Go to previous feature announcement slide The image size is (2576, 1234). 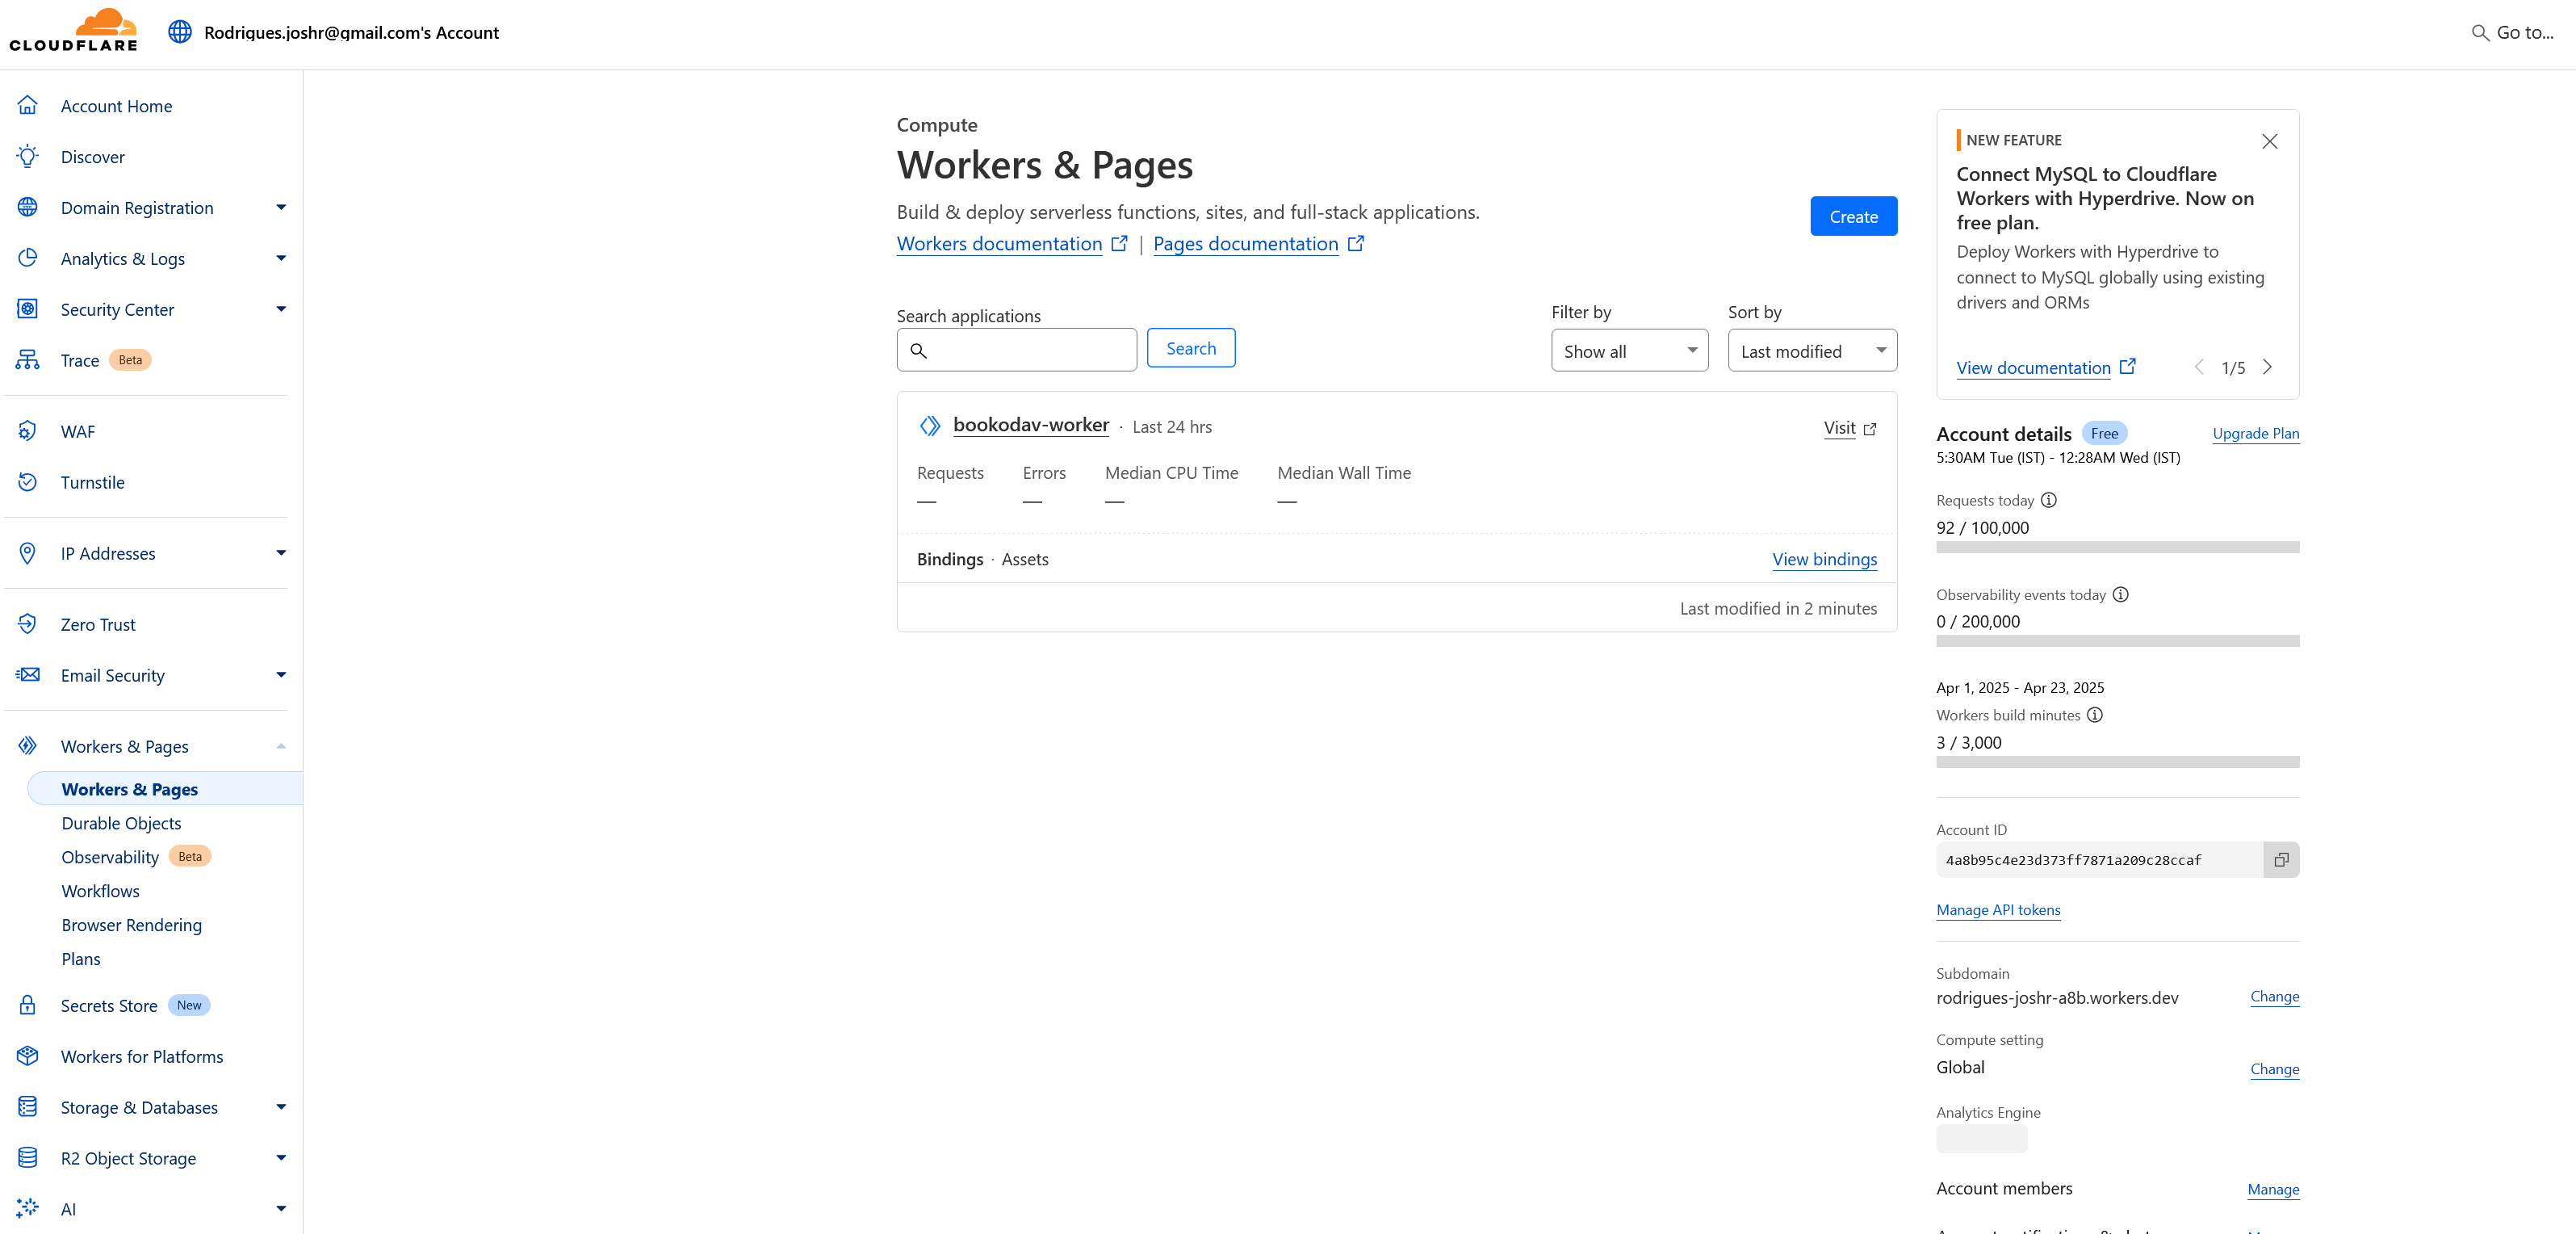coord(2199,367)
